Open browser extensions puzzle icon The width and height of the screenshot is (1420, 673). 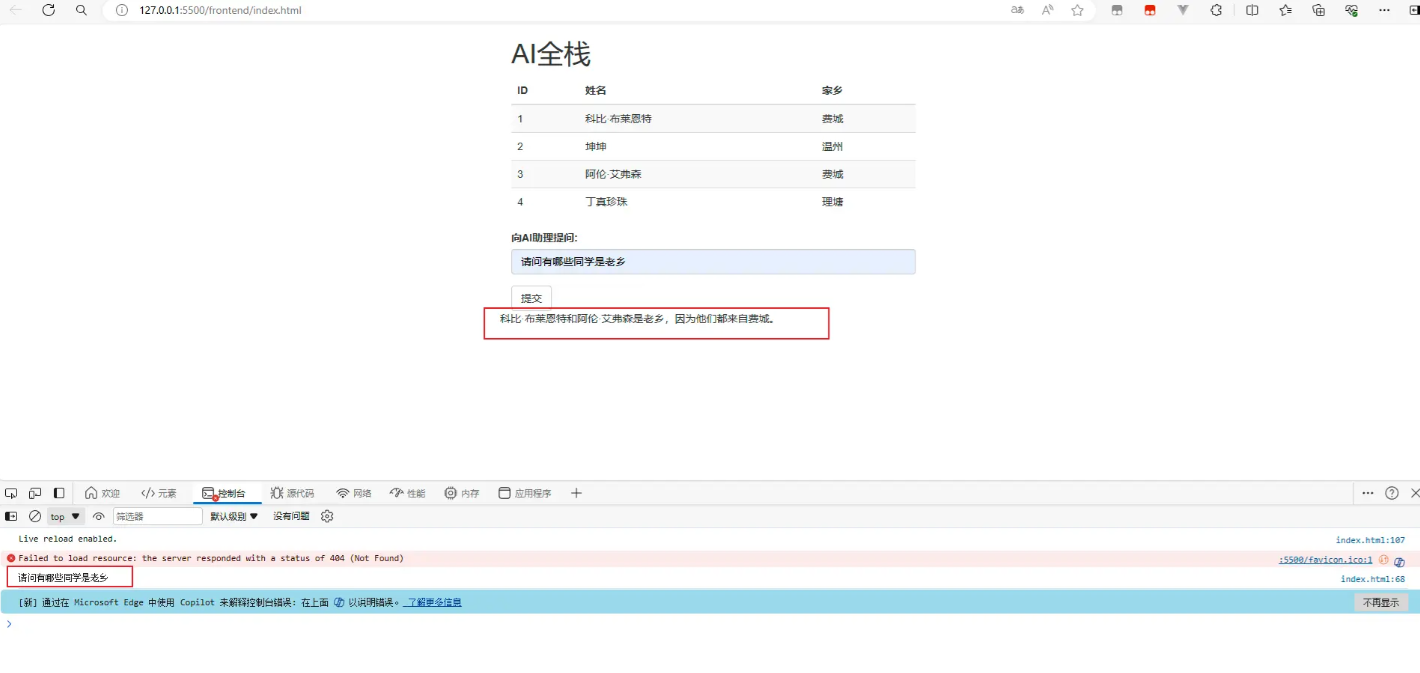pyautogui.click(x=1216, y=10)
